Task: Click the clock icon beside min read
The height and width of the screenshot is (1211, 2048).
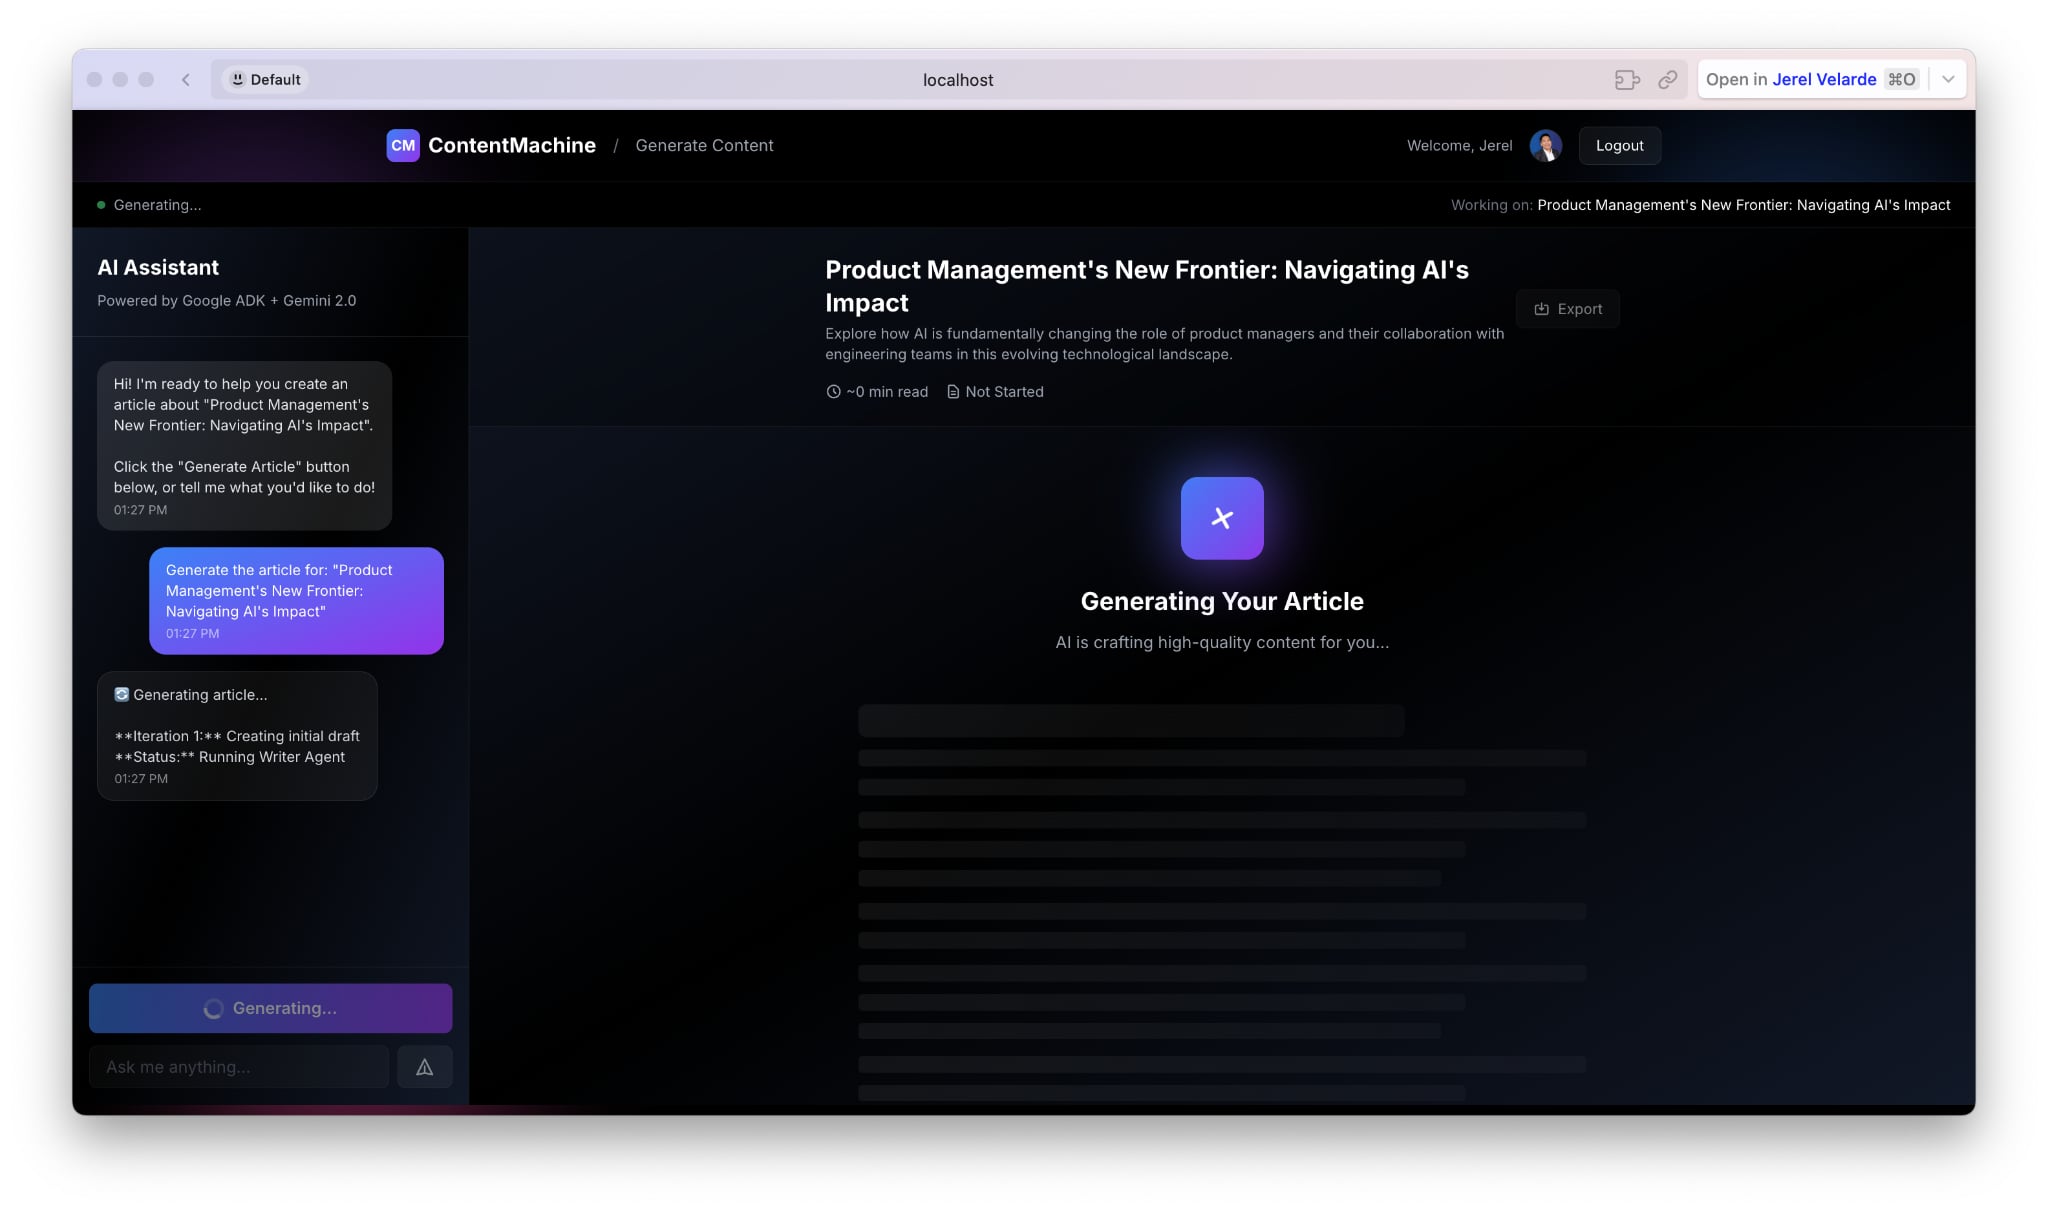Action: 833,392
